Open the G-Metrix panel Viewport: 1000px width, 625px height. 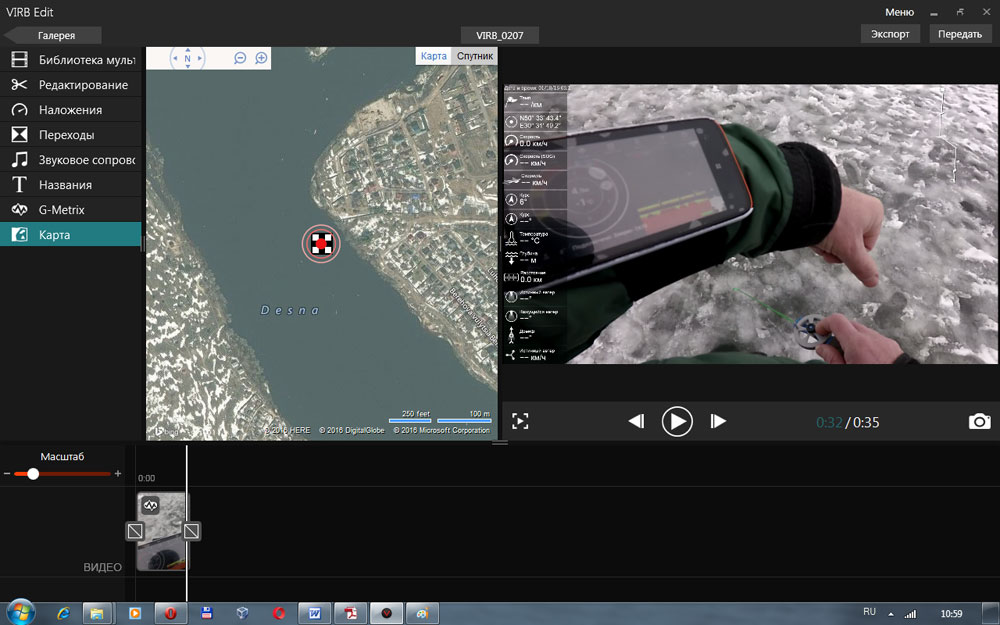point(61,210)
